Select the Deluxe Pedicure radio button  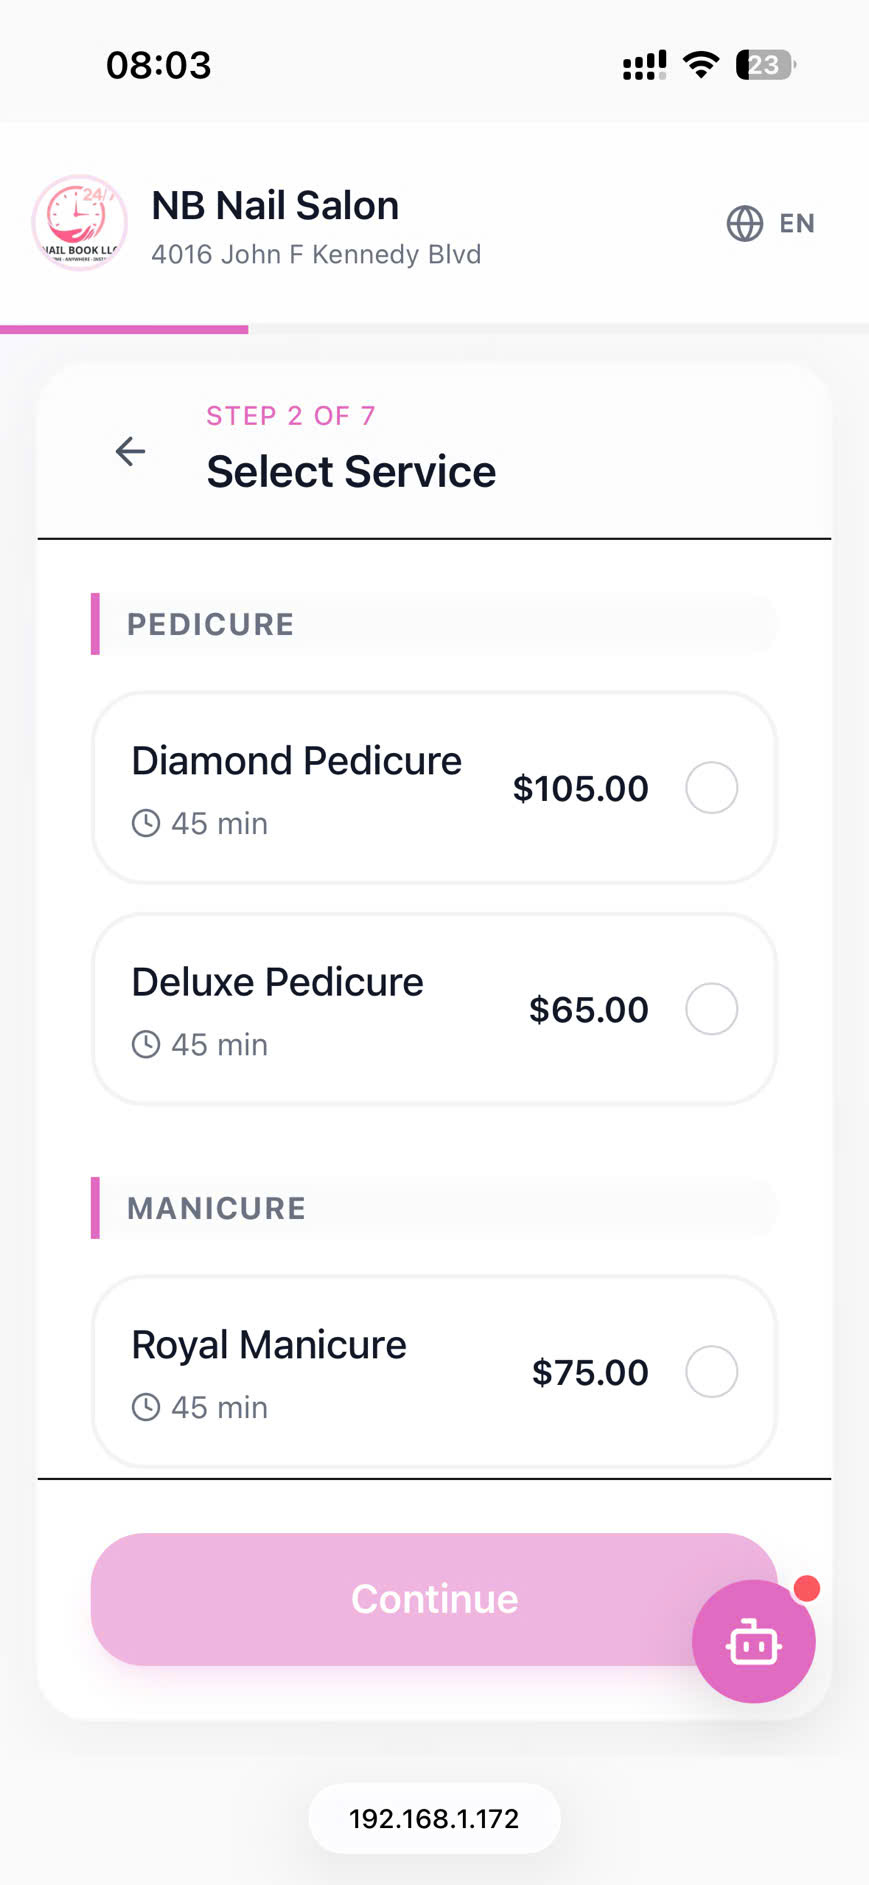(712, 1008)
